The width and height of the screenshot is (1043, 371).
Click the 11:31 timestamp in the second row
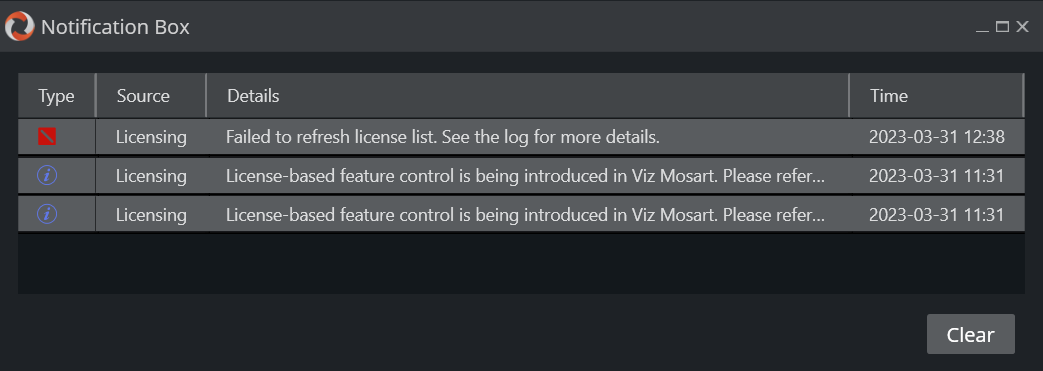[937, 176]
